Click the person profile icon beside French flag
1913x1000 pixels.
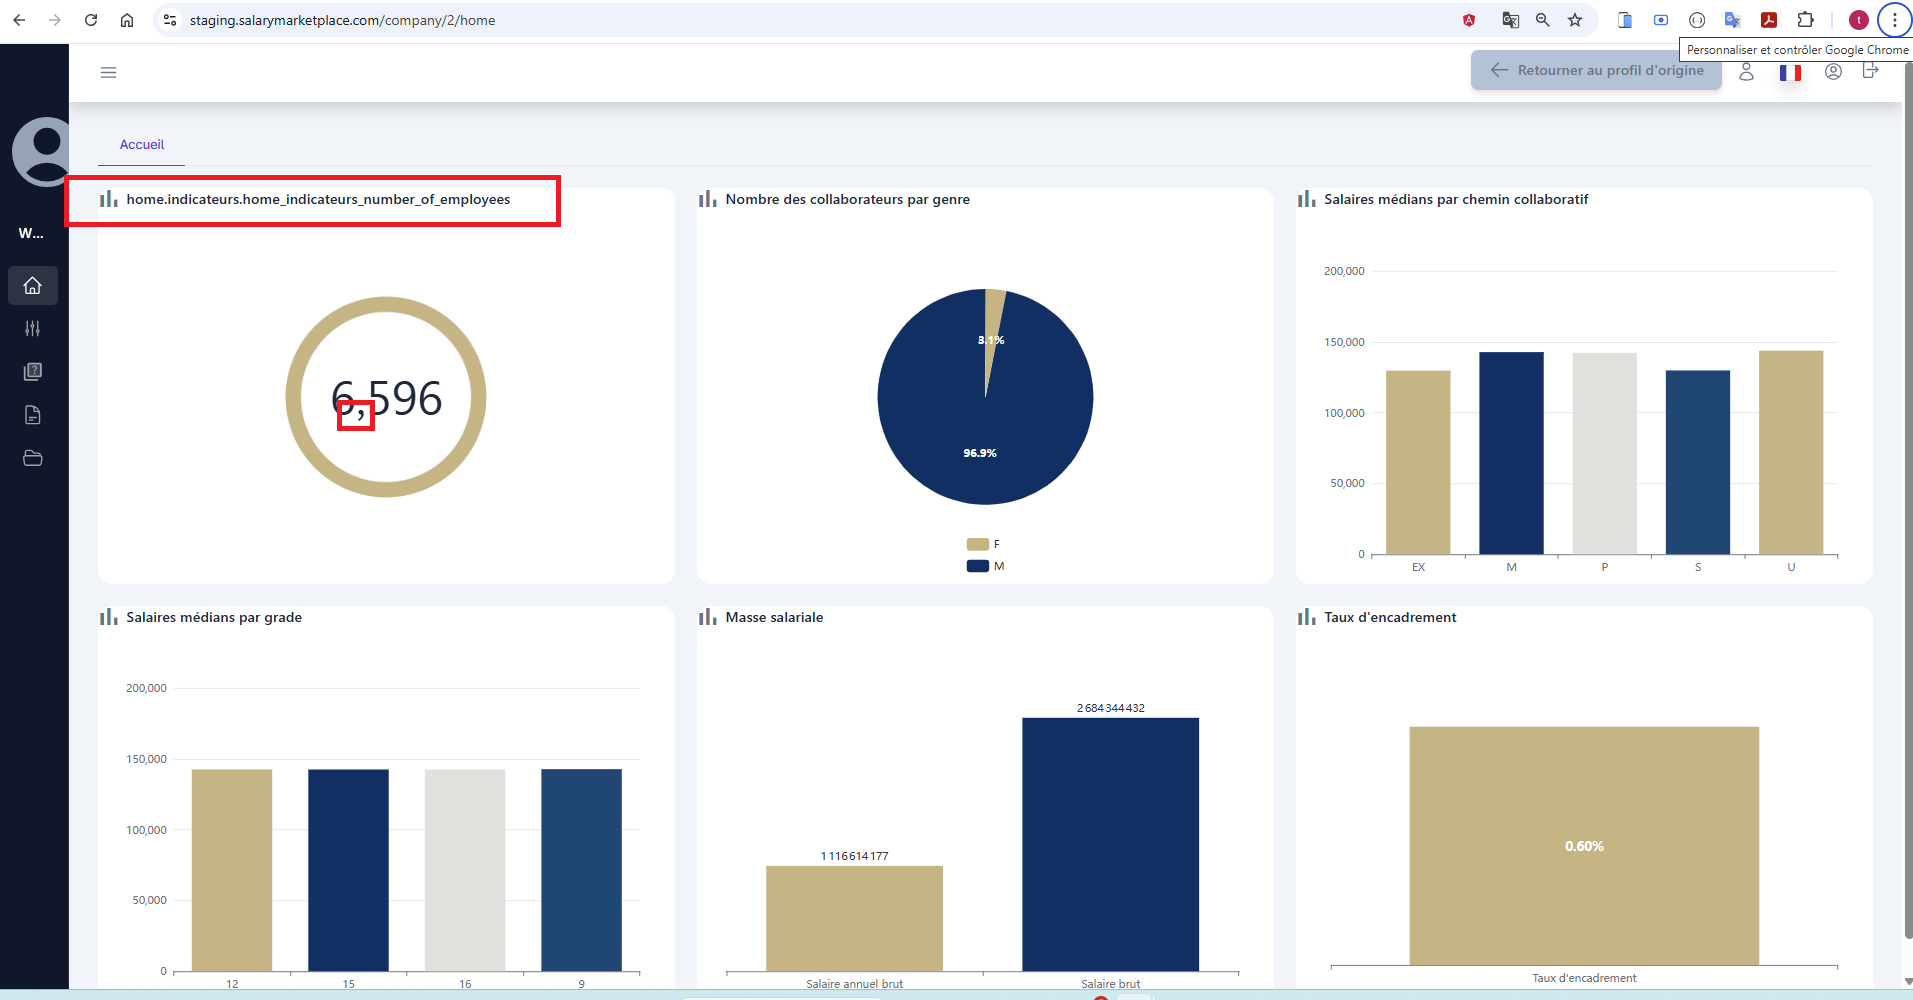coord(1746,72)
